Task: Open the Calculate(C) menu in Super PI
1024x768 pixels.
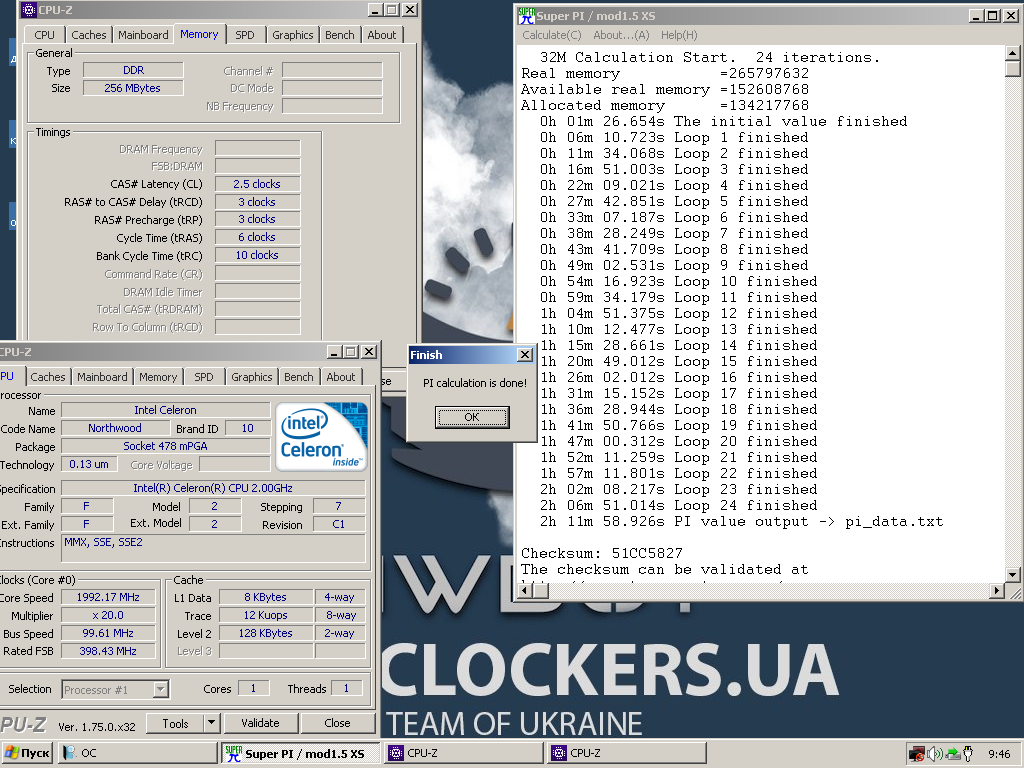Action: coord(551,35)
